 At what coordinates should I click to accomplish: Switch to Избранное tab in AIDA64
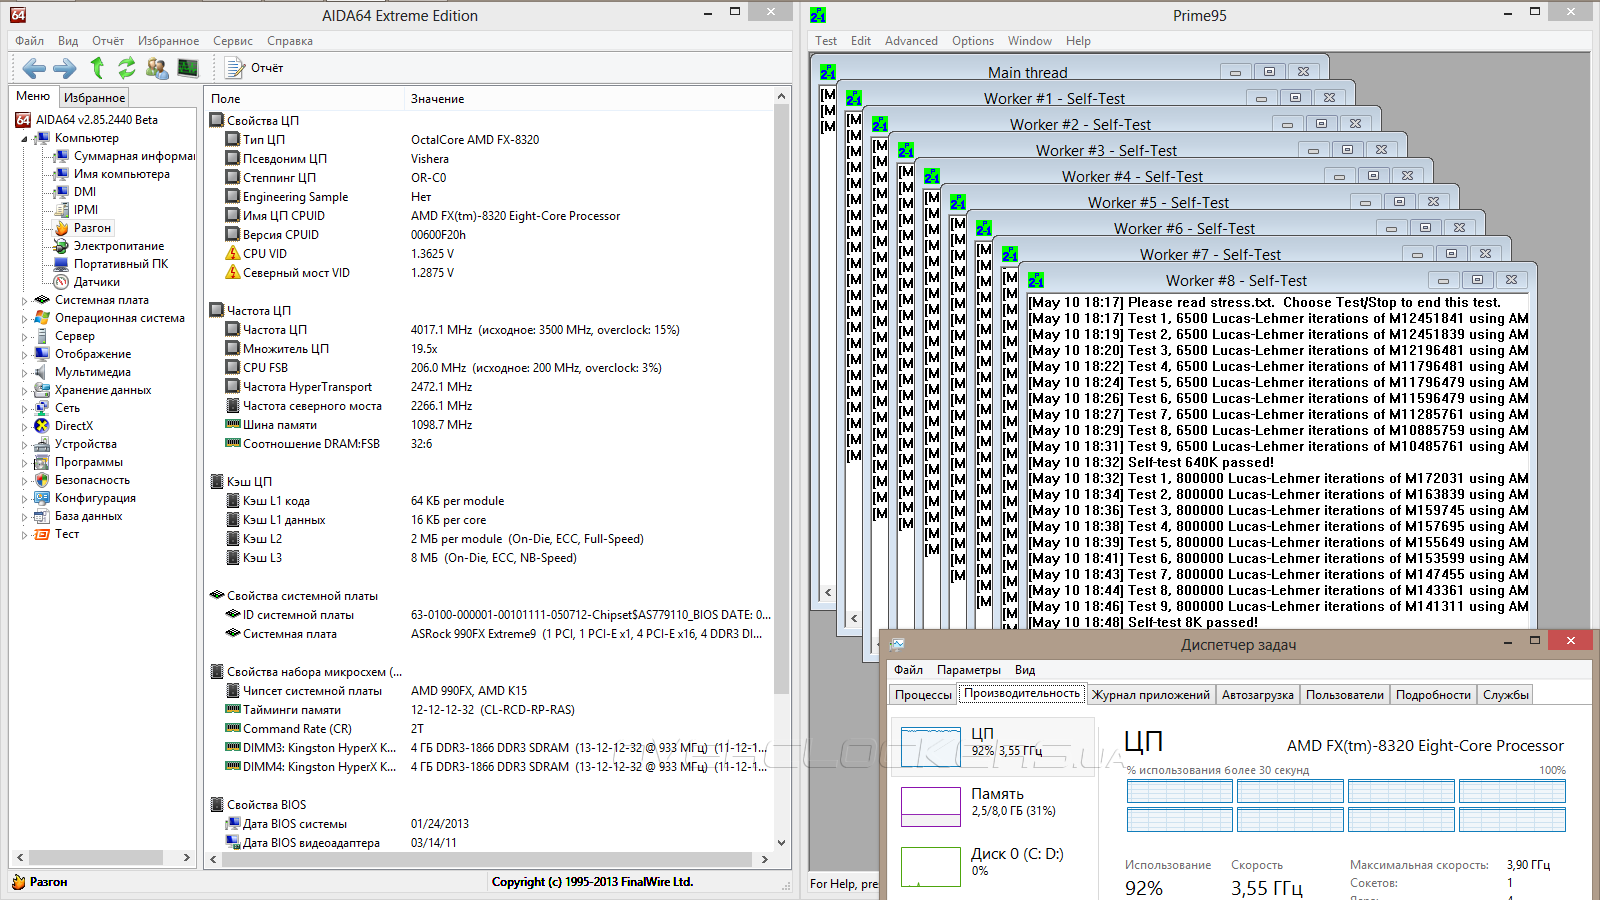pos(94,98)
